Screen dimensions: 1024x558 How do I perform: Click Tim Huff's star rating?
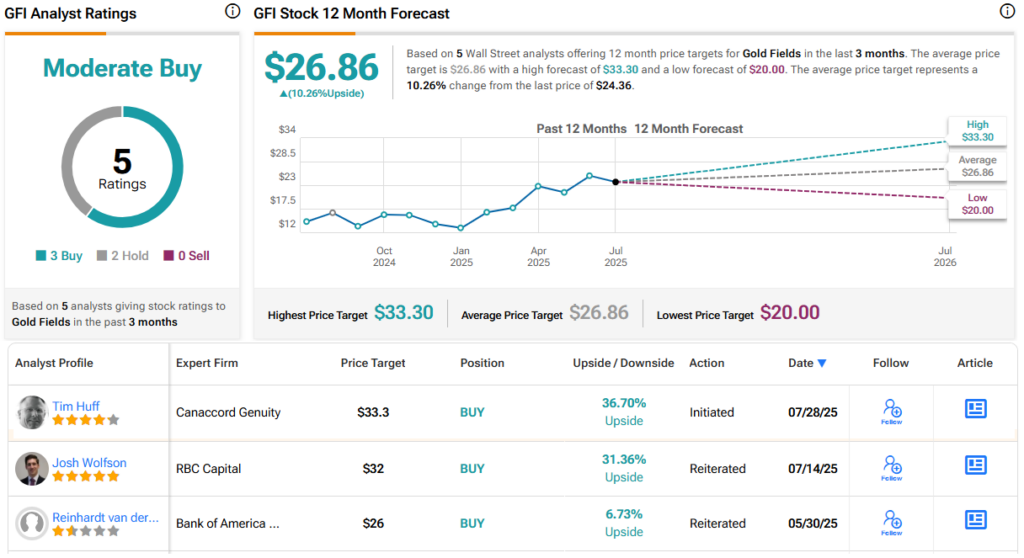pos(86,420)
